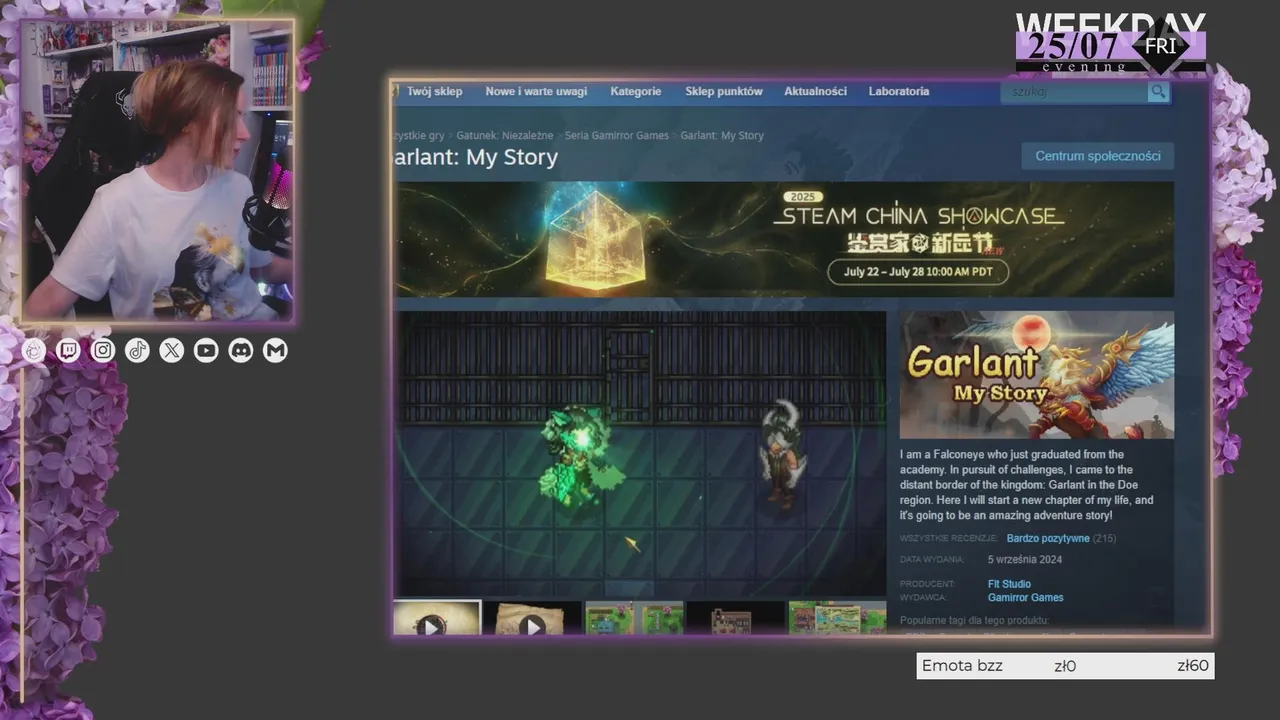Screen dimensions: 1280x720
Task: Open Nowe i warte uwagi menu
Action: tap(536, 91)
